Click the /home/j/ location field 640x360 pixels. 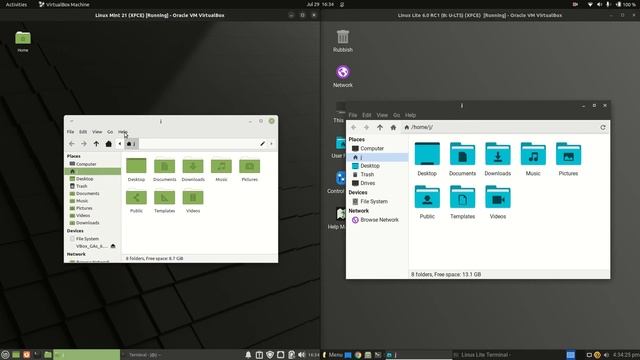click(500, 127)
